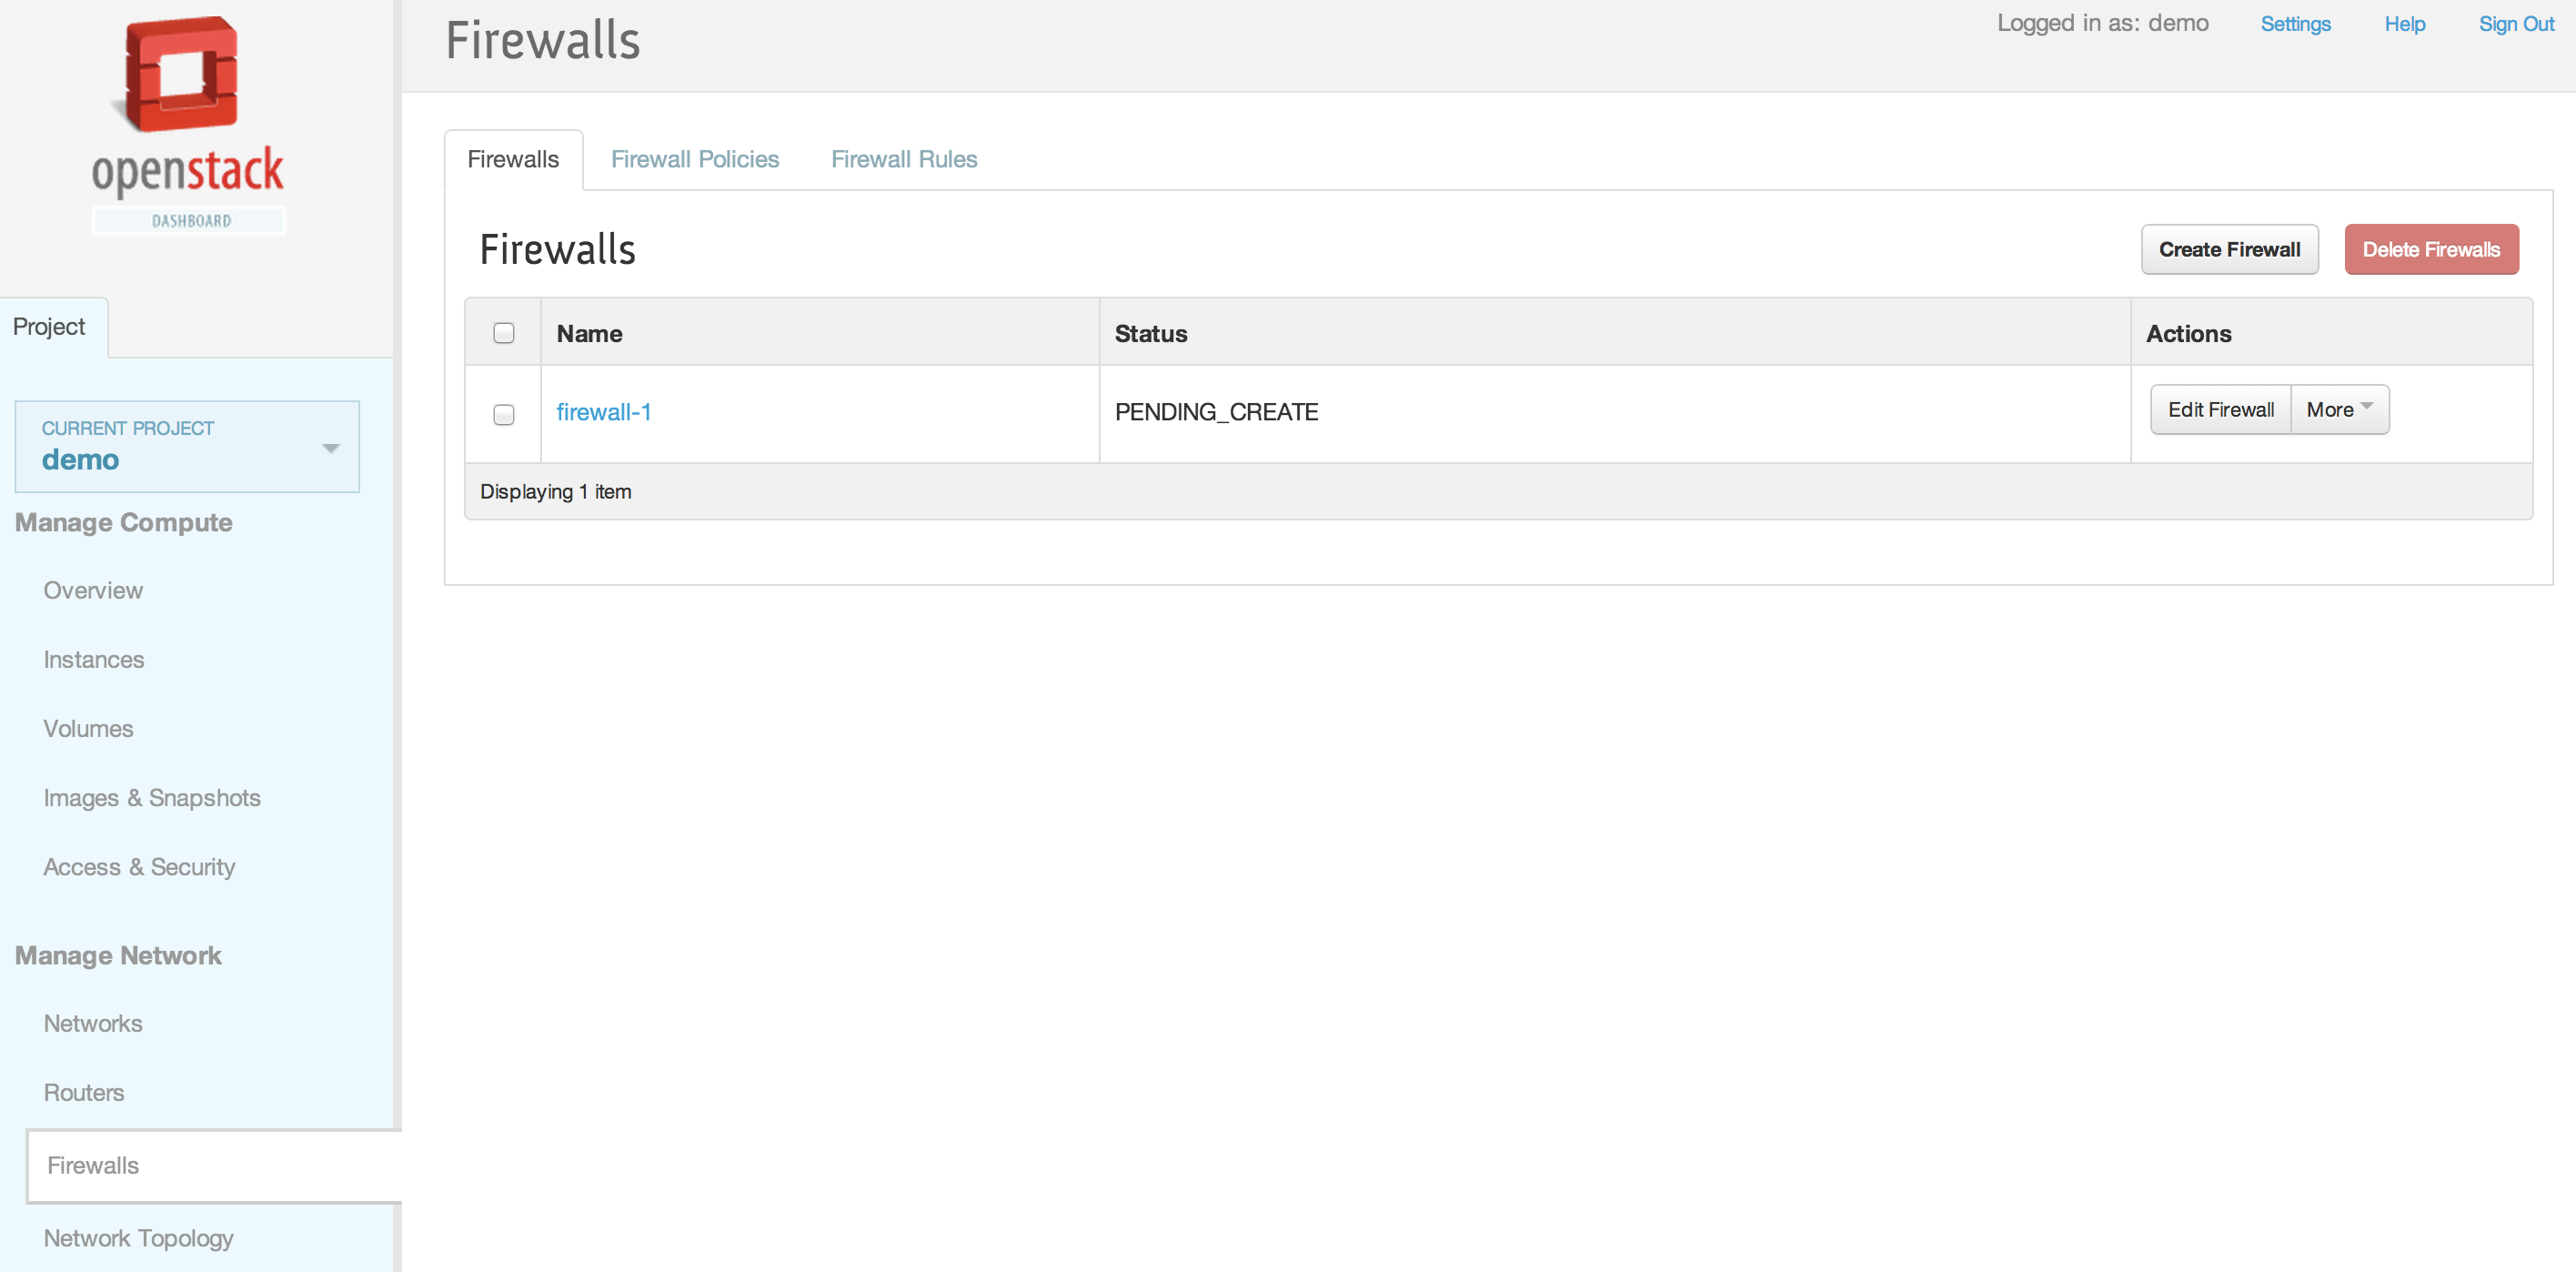The image size is (2576, 1272).
Task: Click the Help link
Action: tap(2404, 24)
